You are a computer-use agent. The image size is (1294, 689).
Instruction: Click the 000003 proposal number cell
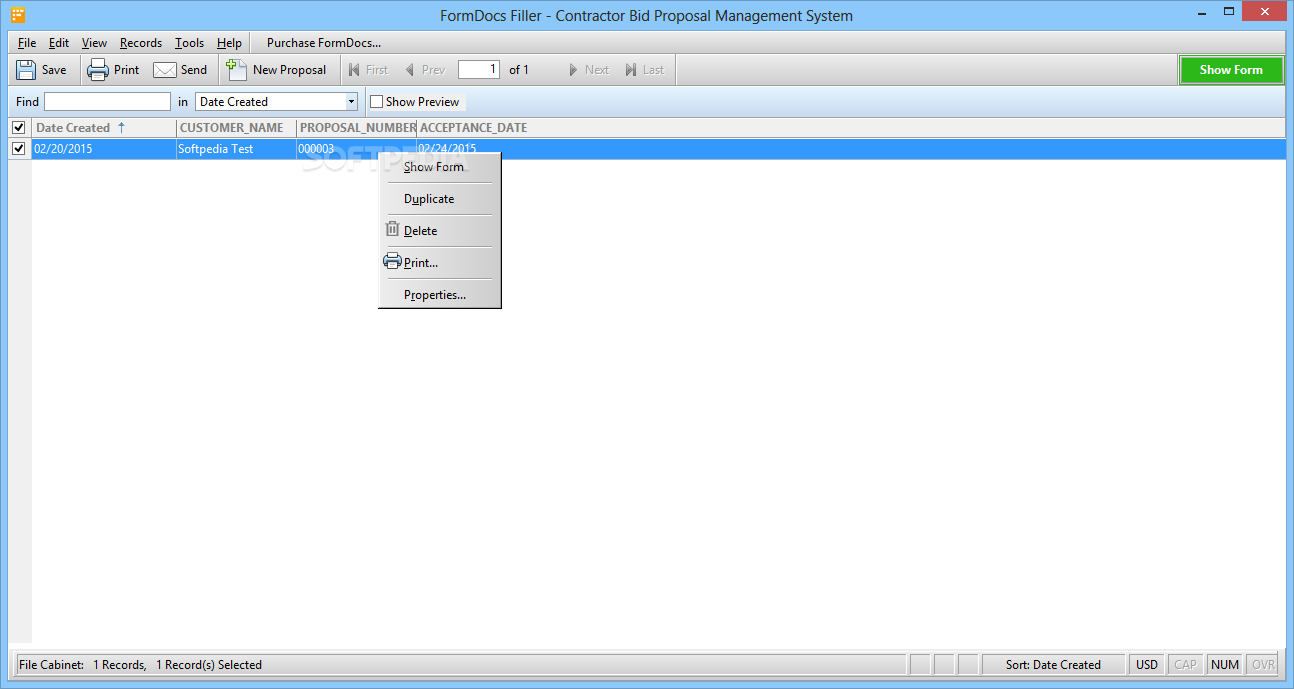tap(357, 149)
